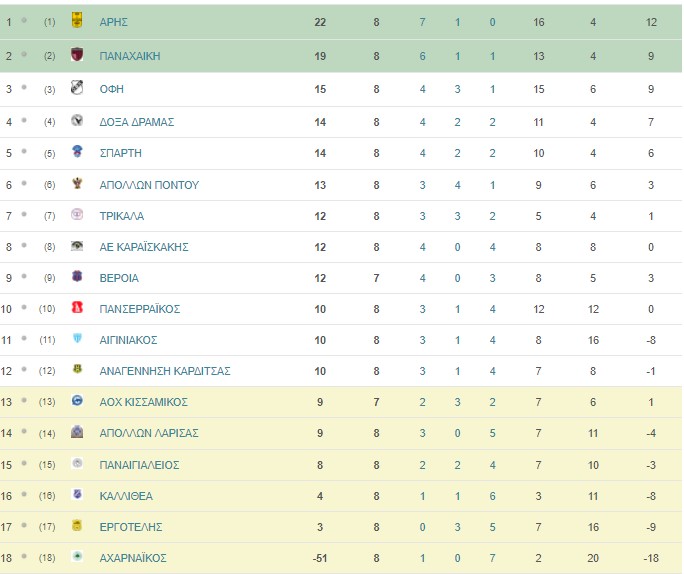
Task: Click the ΕΡΓΟΤΕΛΗΣ yellow crest icon
Action: [77, 525]
